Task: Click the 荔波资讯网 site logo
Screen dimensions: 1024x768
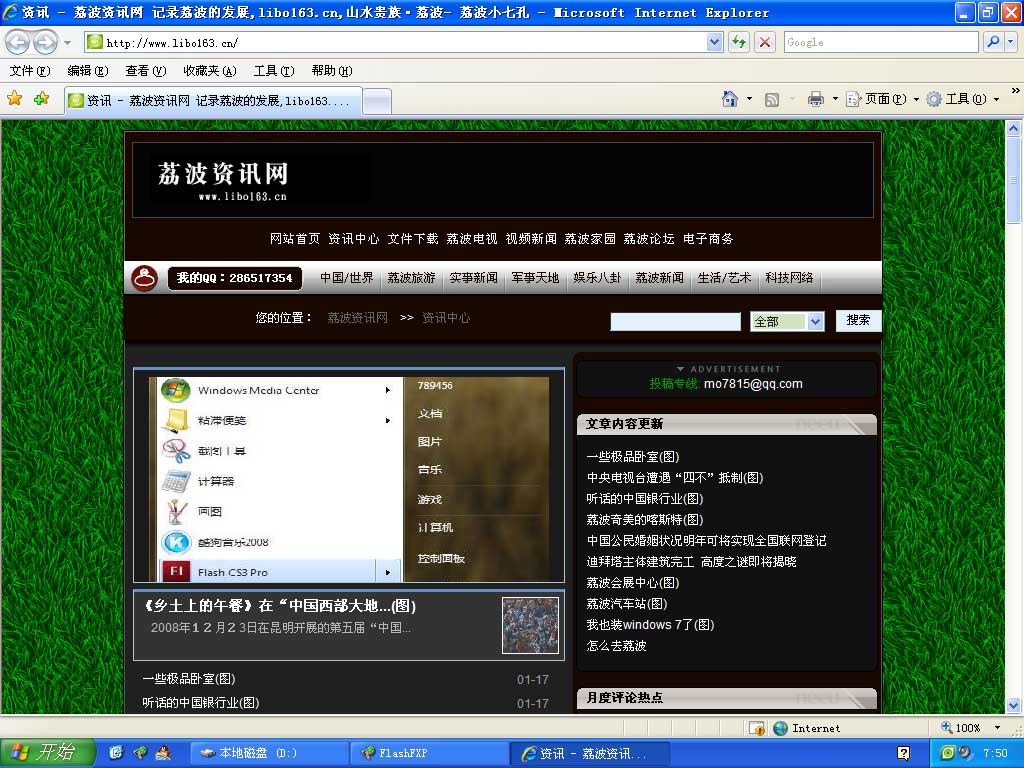Action: coord(222,180)
